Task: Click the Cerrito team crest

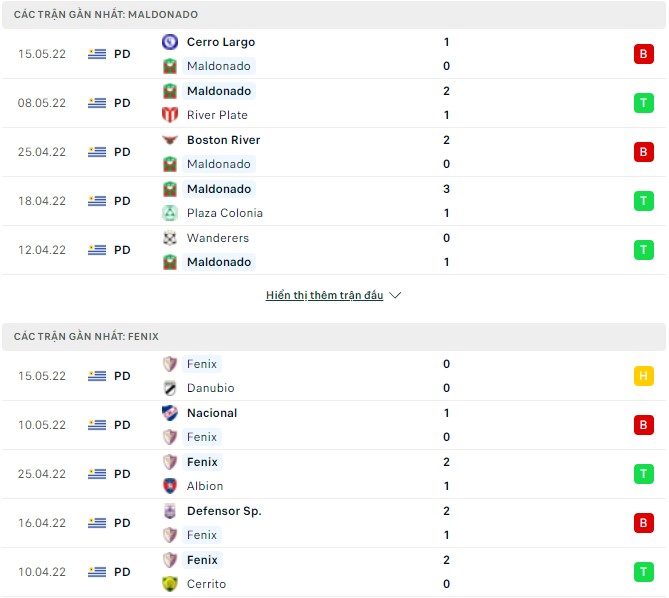Action: (x=169, y=584)
